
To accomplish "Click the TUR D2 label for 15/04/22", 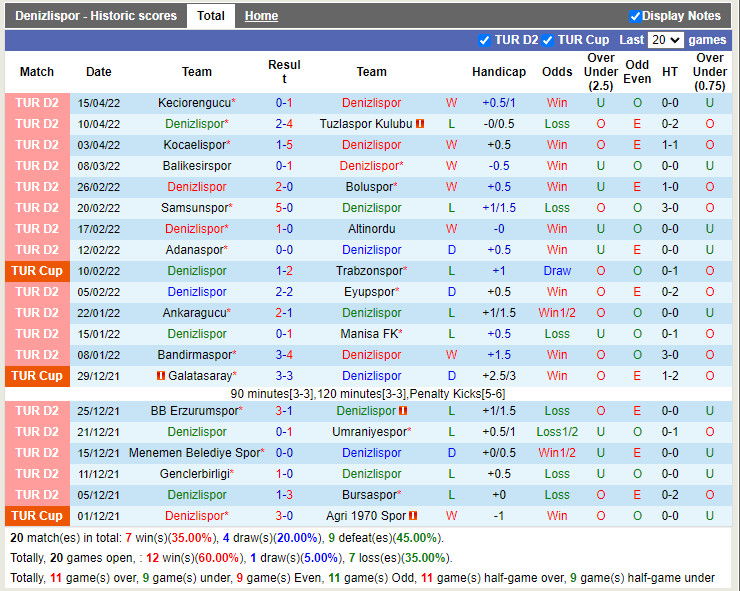I will [37, 103].
